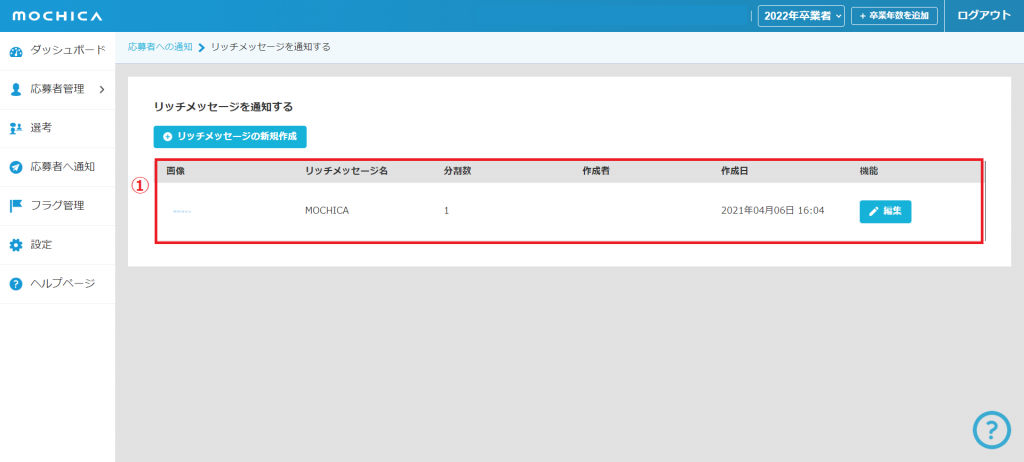Click the MOCHICA rich message thumbnail image

pyautogui.click(x=182, y=212)
